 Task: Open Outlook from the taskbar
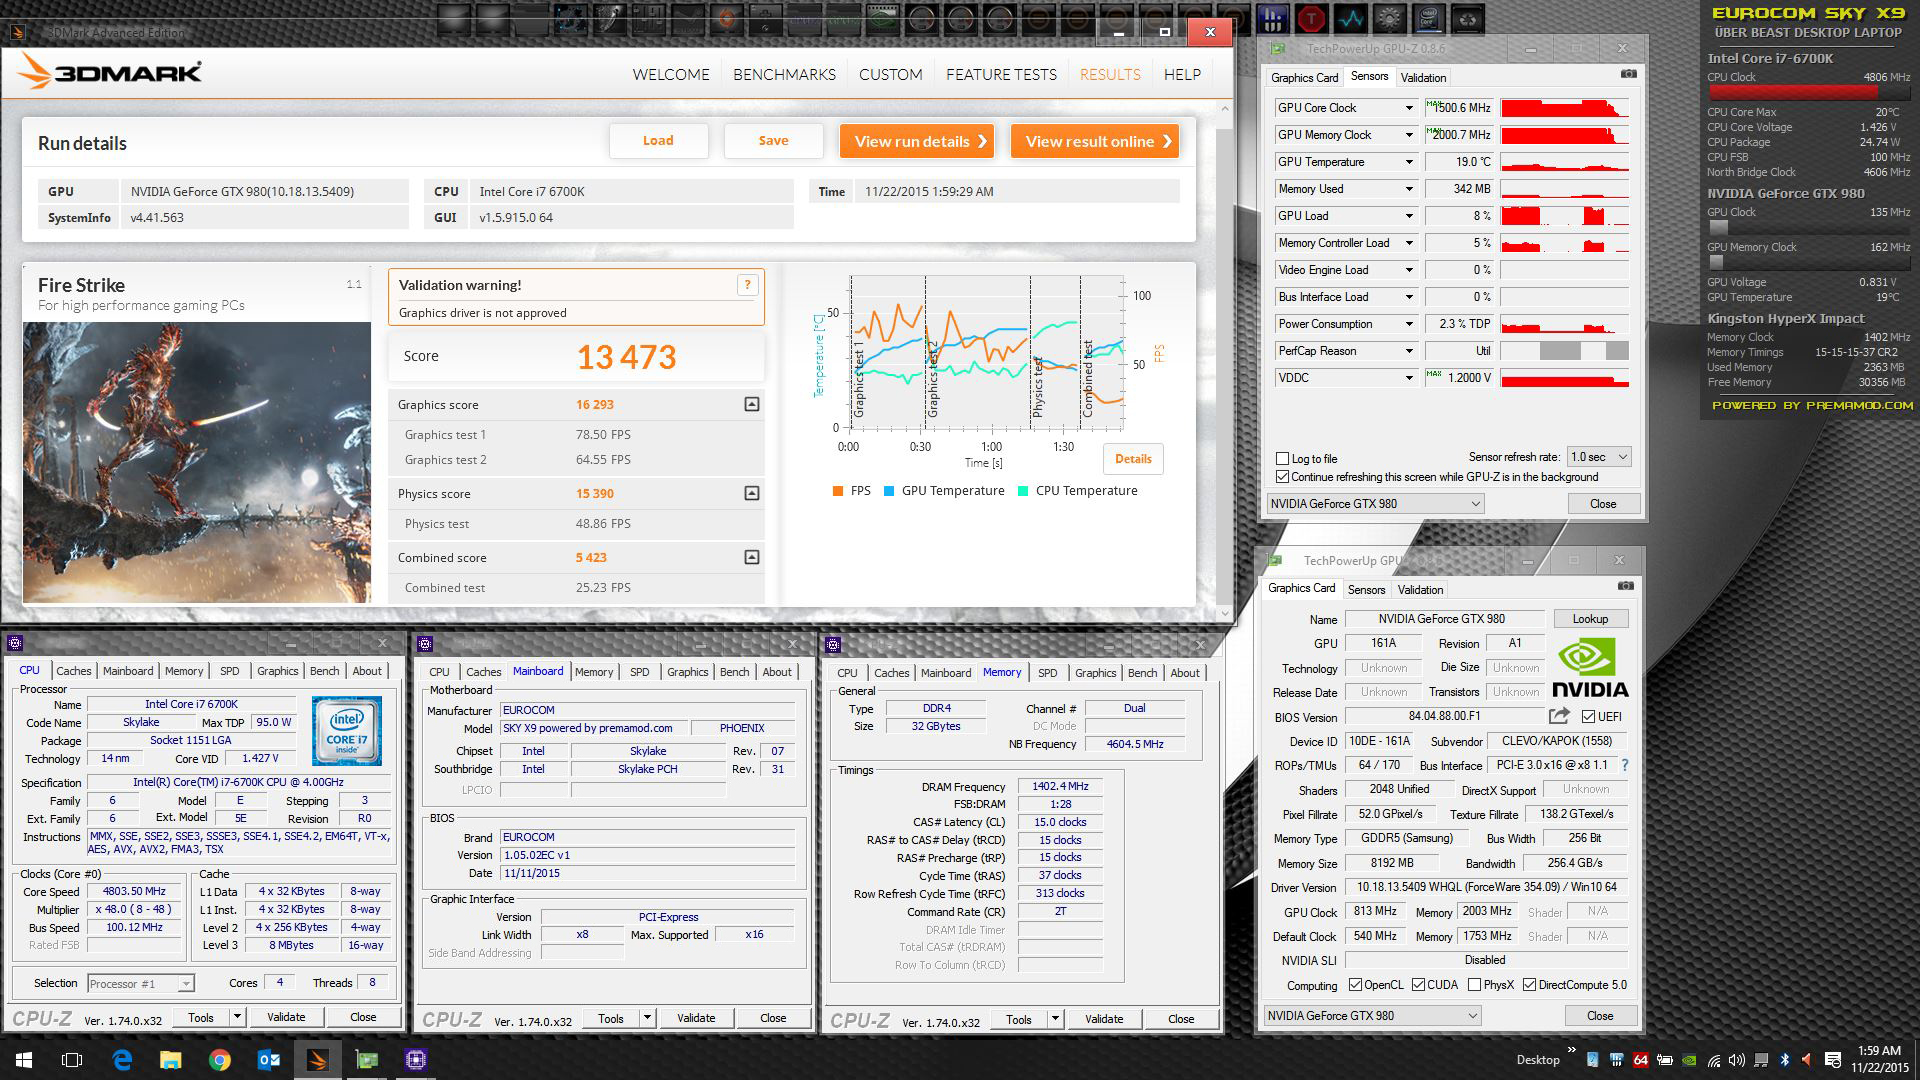[x=269, y=1060]
